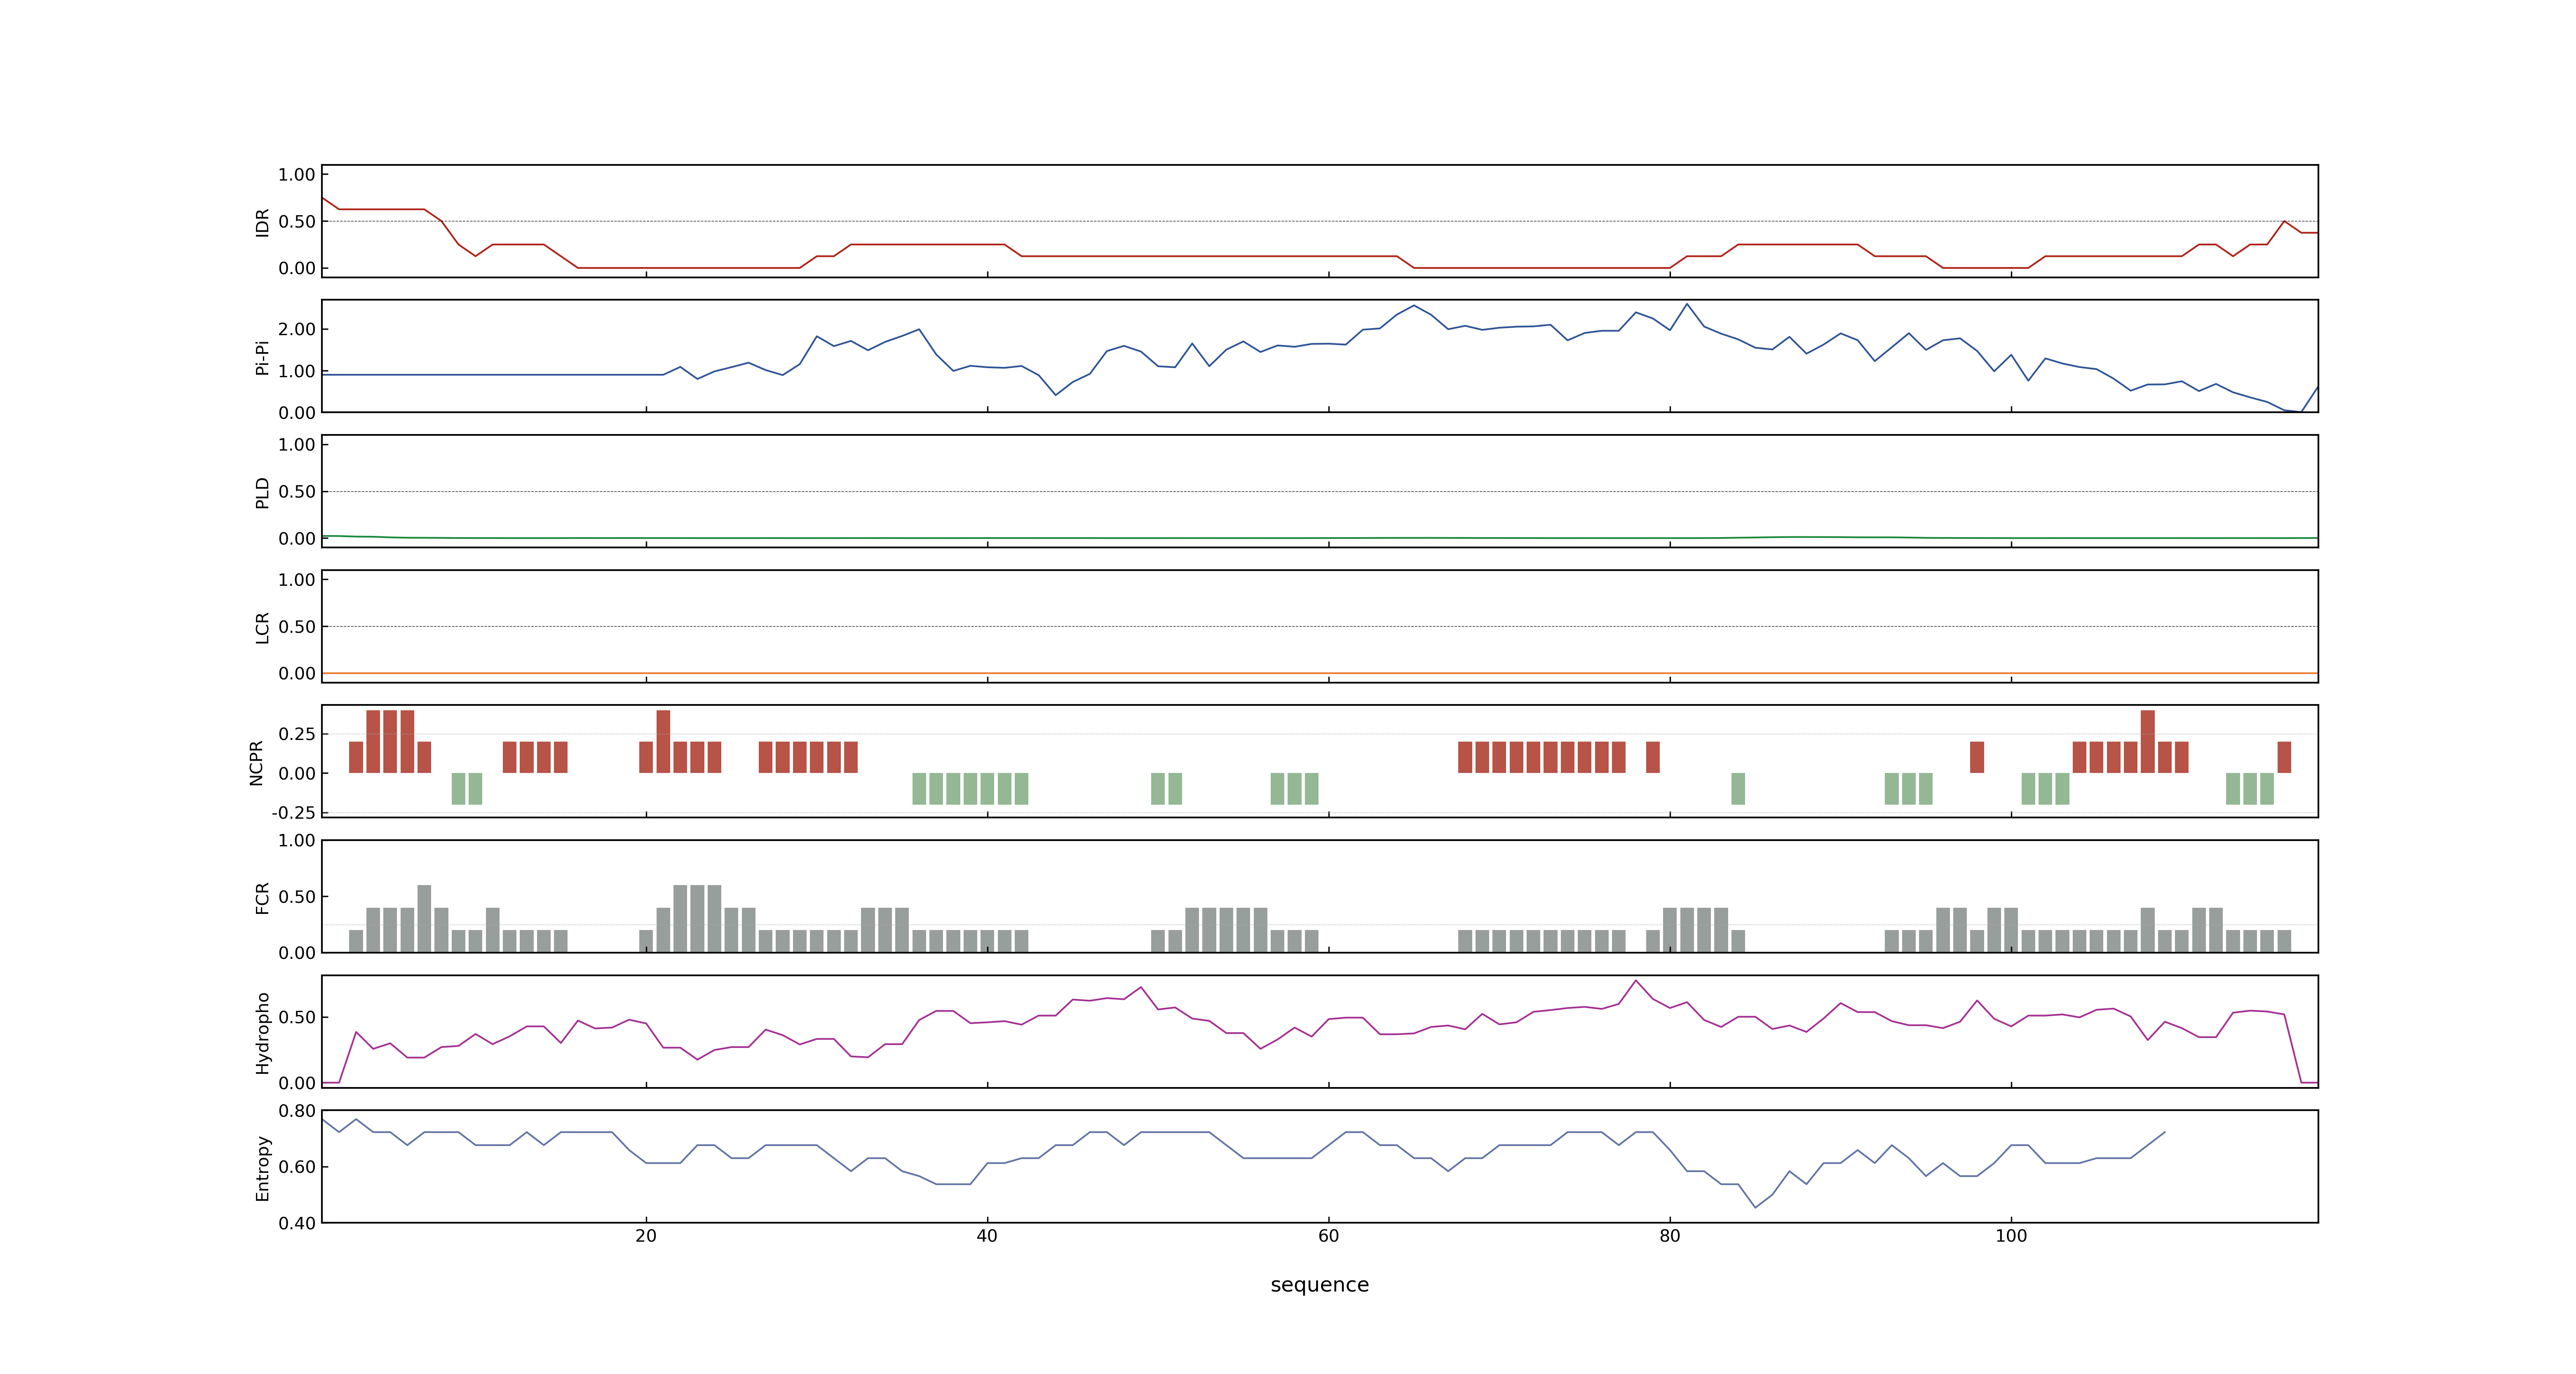The width and height of the screenshot is (2576, 1374).
Task: Click the Entropy axis label
Action: (262, 1167)
